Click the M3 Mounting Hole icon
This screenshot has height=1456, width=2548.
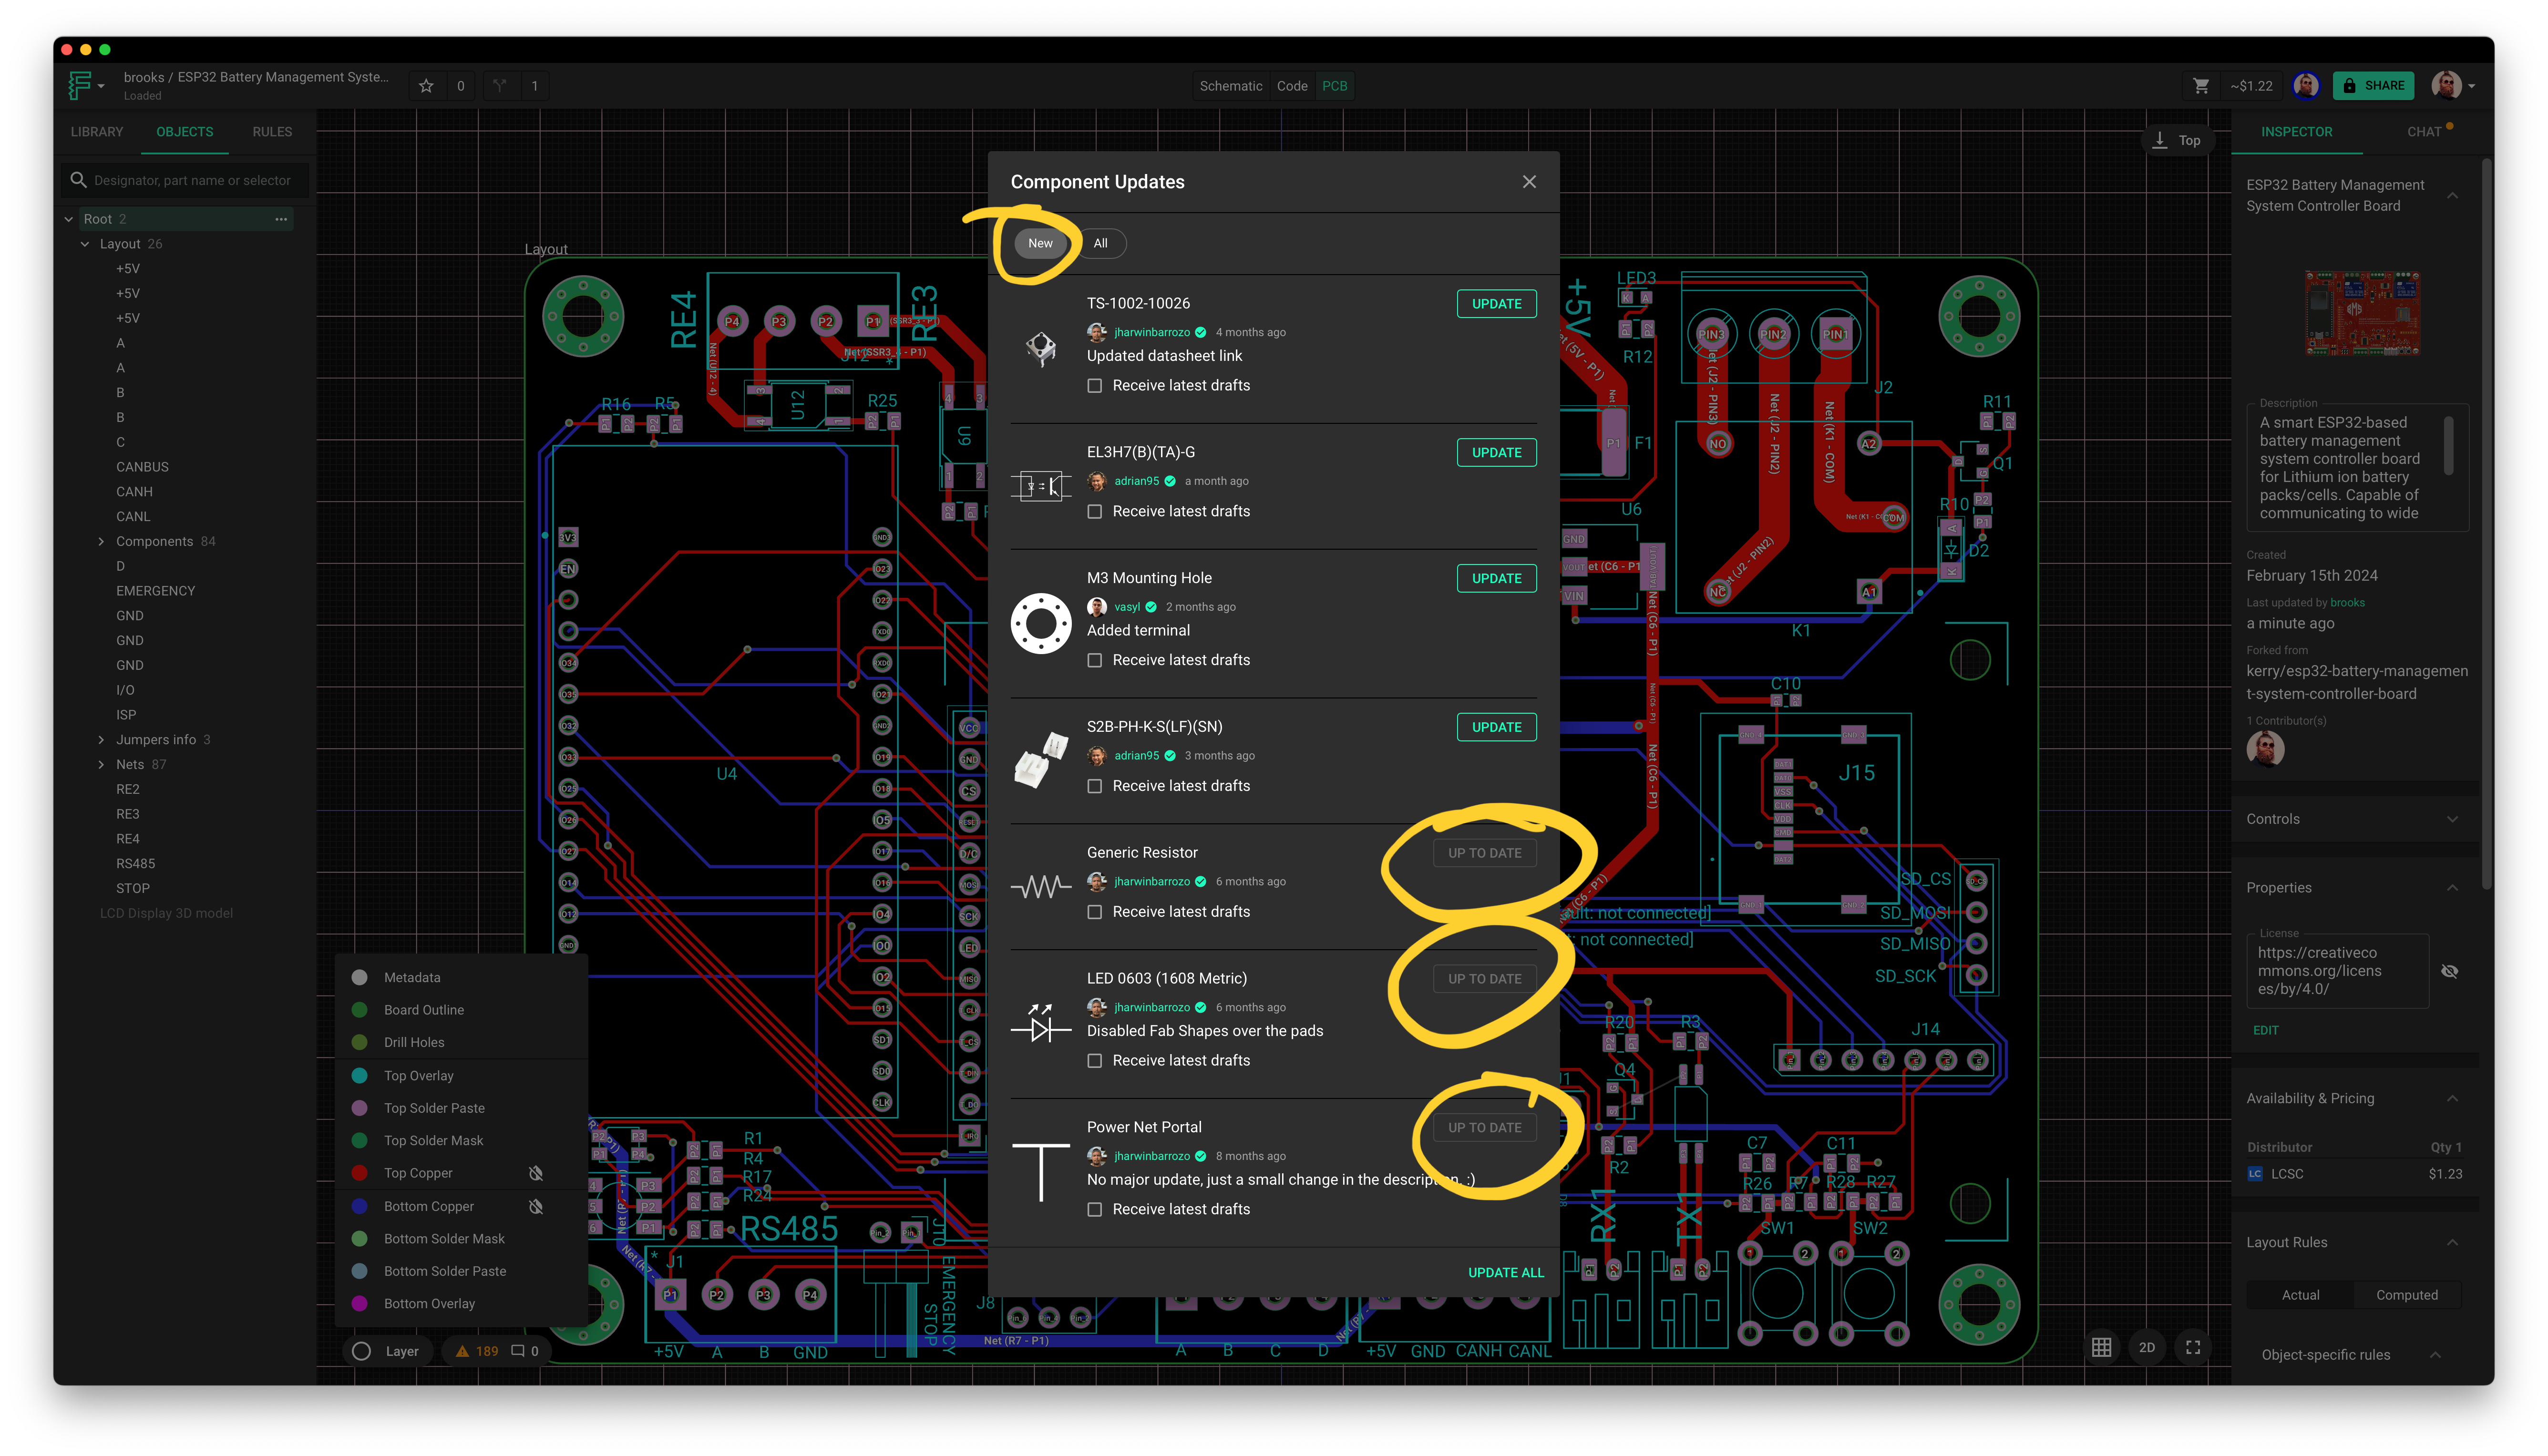pos(1041,624)
